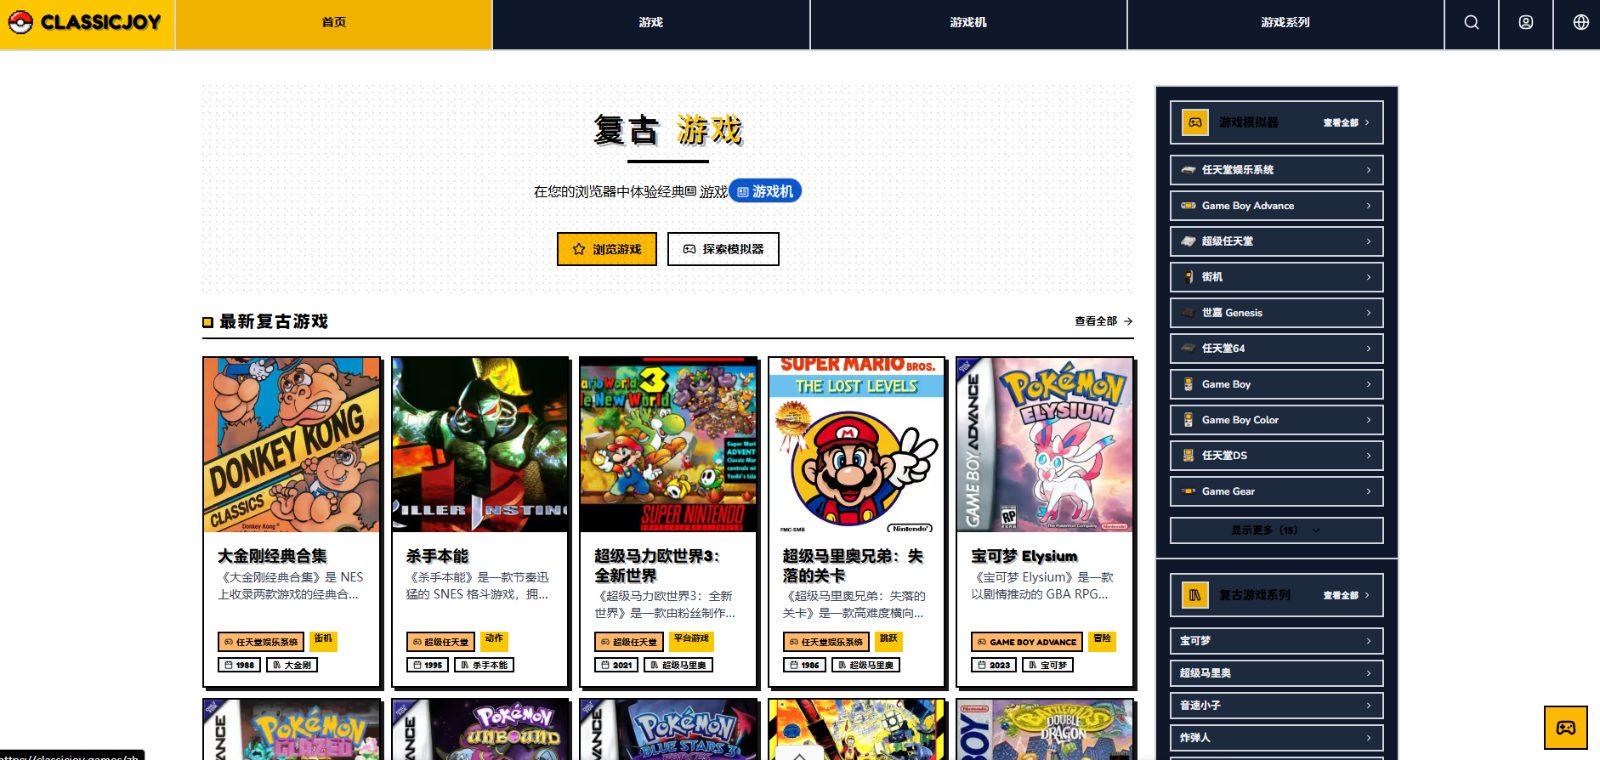This screenshot has height=760, width=1600.
Task: Click 查看全部 in 游戏模拟器 panel
Action: [1346, 123]
